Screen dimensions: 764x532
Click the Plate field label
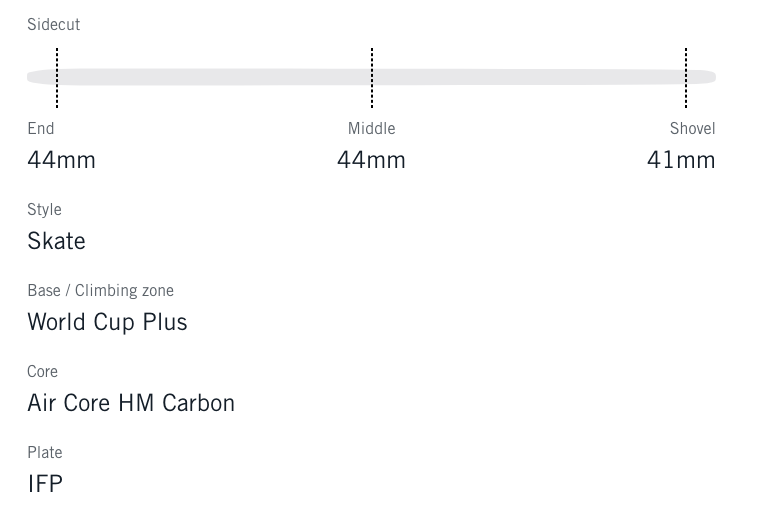tap(44, 452)
